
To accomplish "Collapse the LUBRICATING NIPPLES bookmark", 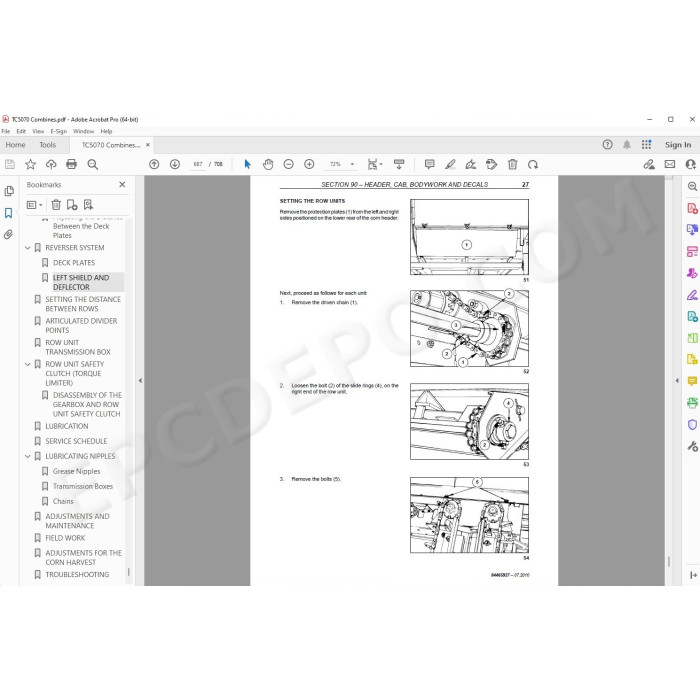I will click(x=28, y=456).
